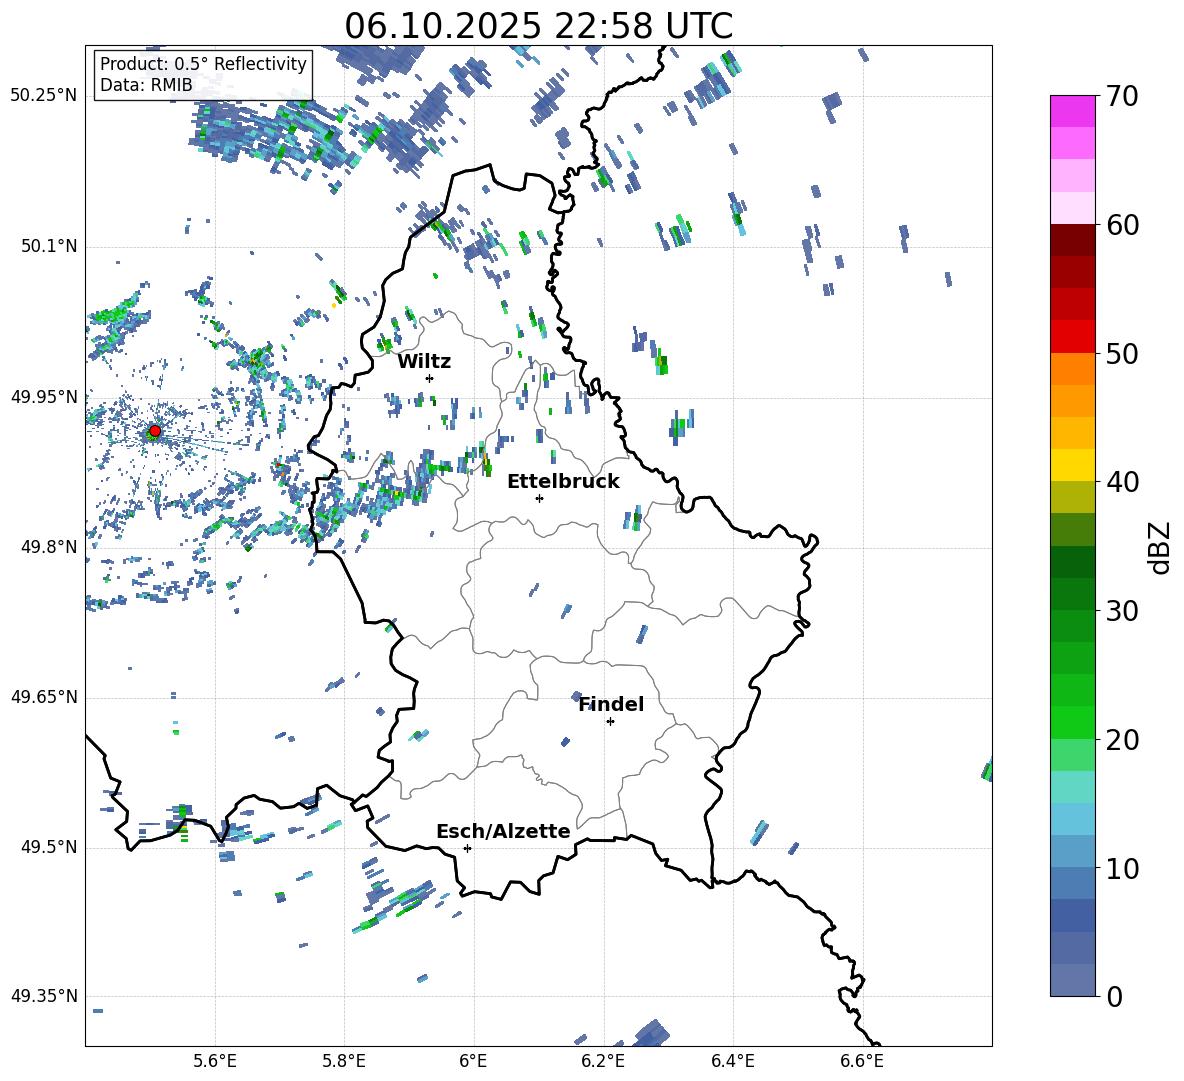Click the 6.4°E longitude label
The width and height of the screenshot is (1184, 1081).
(732, 1061)
